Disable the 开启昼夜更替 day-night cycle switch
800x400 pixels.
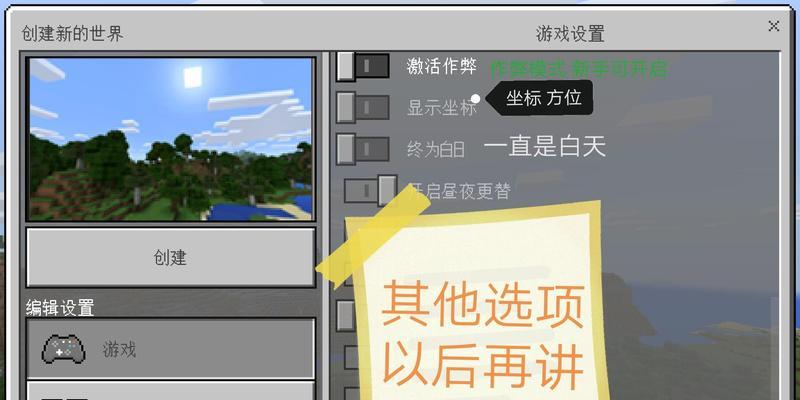(370, 191)
